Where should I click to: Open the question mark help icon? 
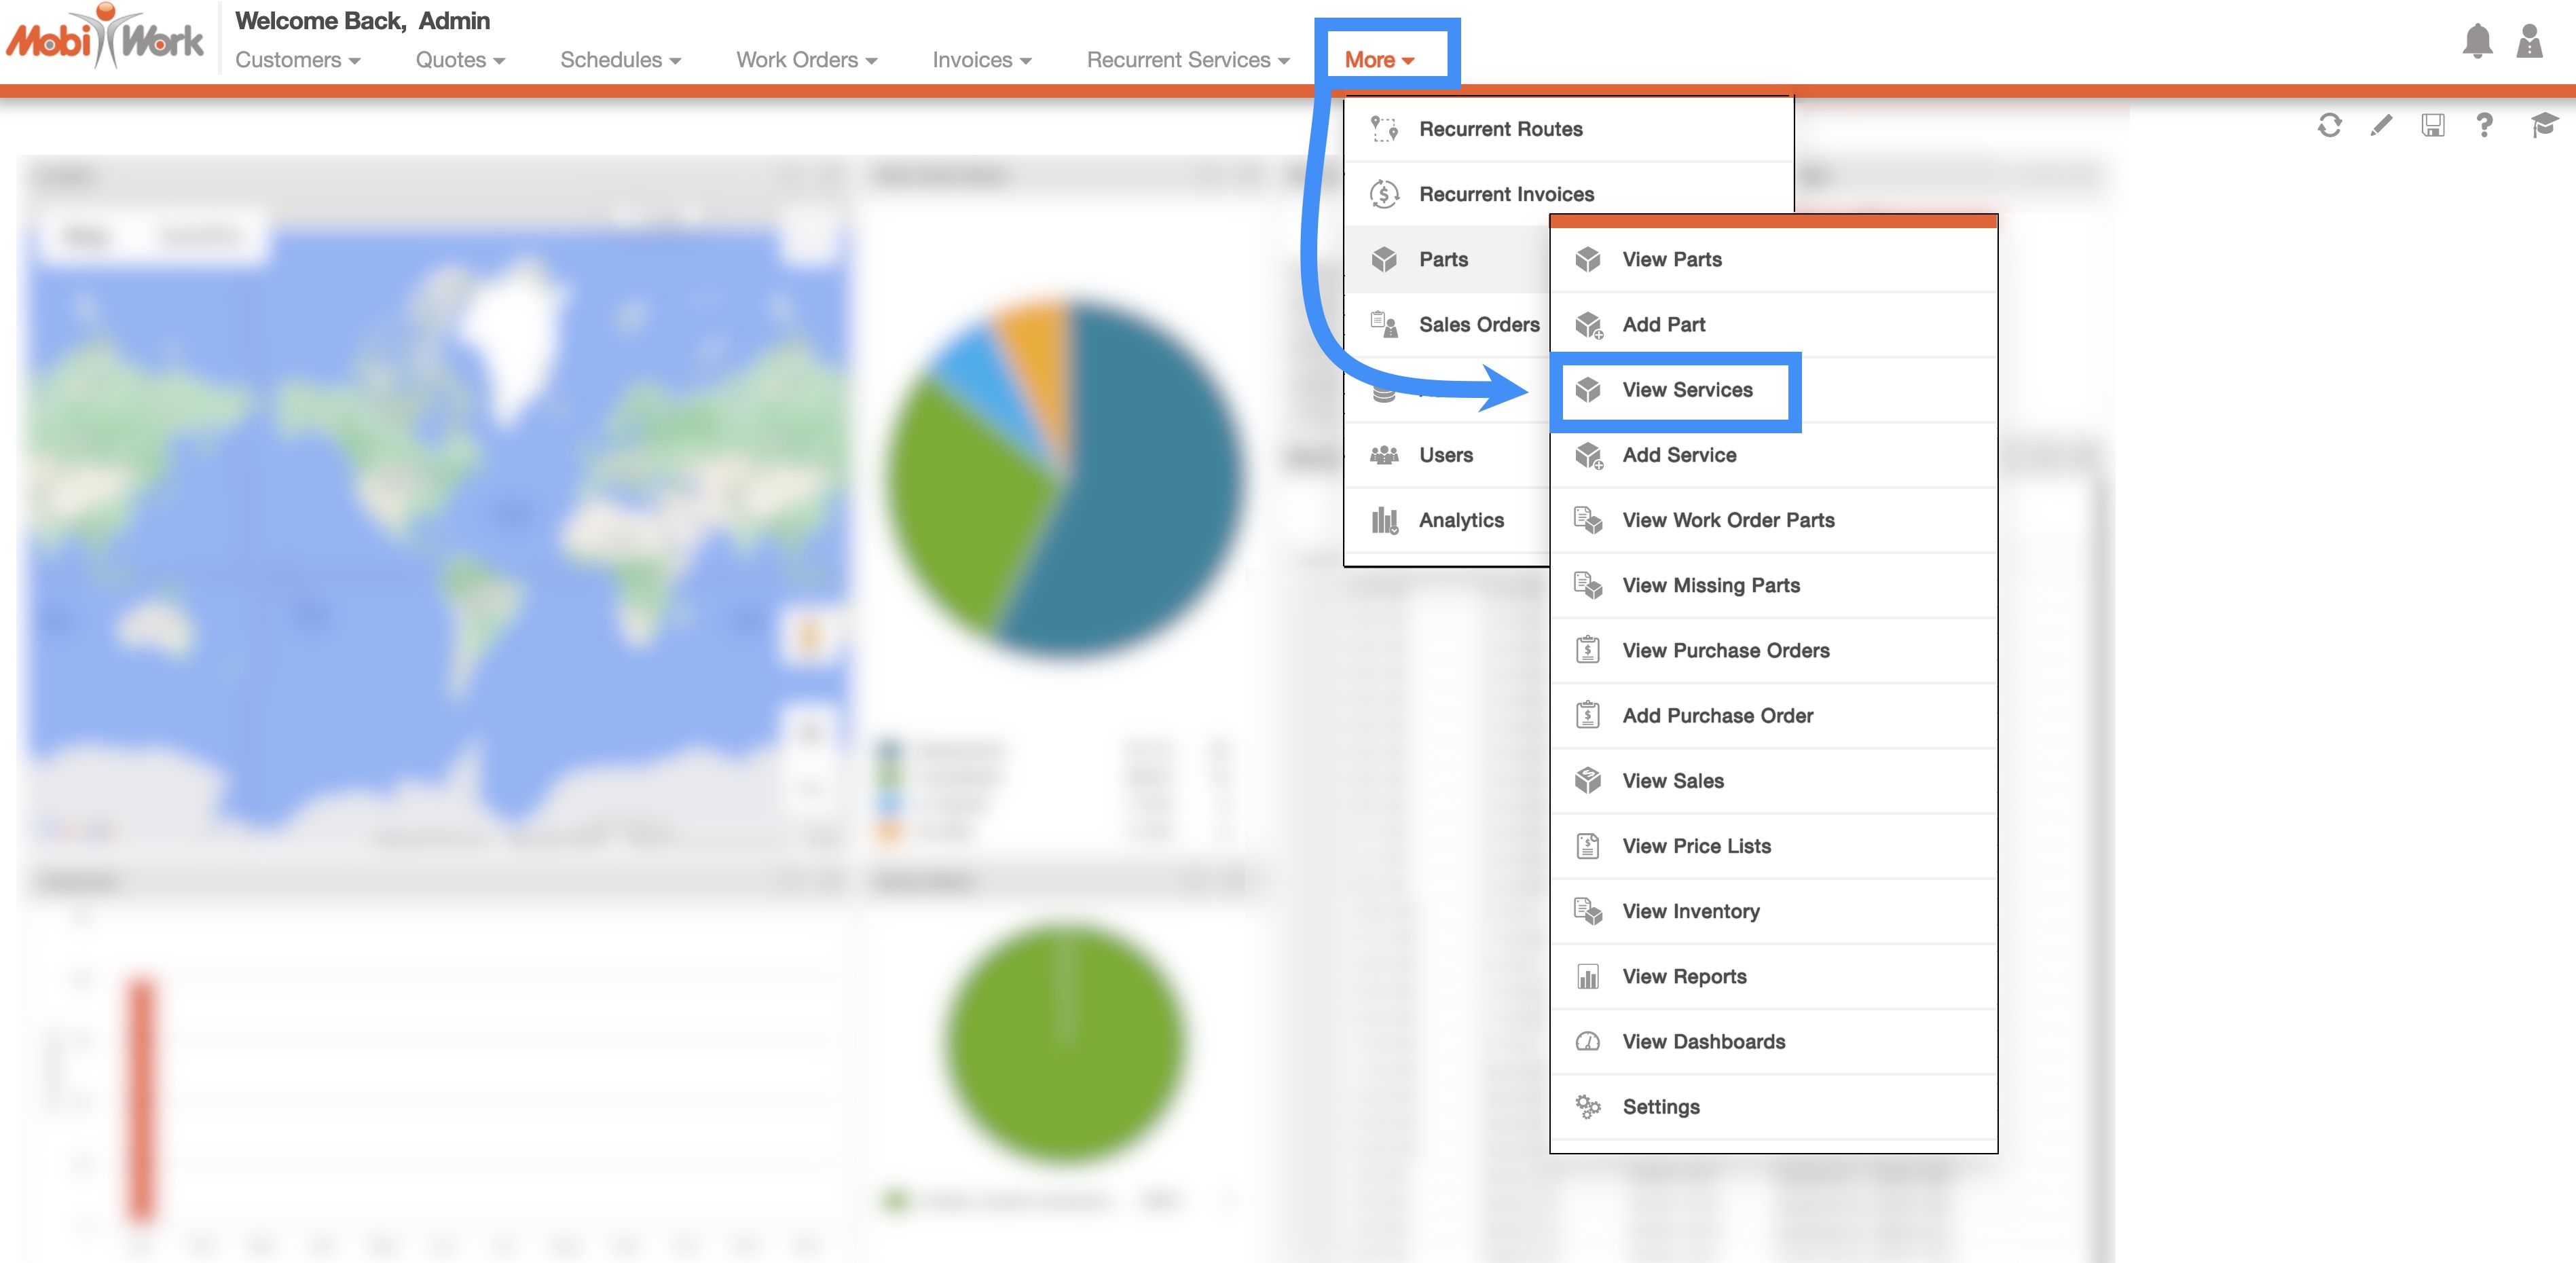click(x=2484, y=125)
